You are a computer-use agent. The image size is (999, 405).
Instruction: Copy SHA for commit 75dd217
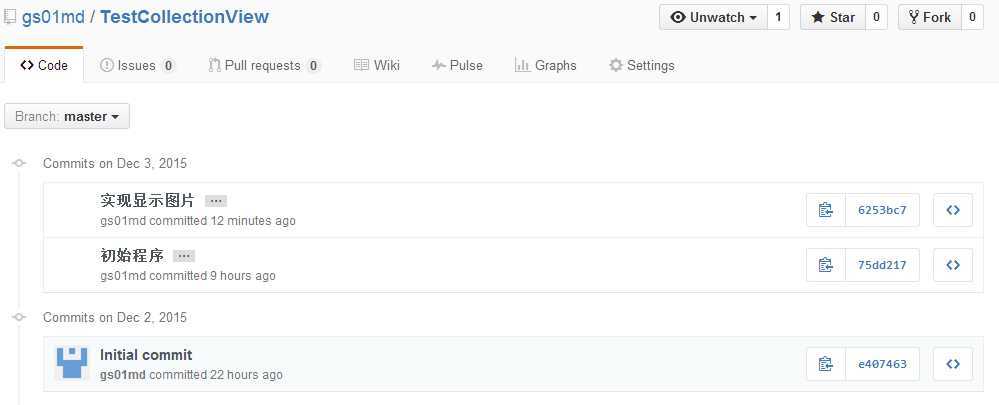826,265
